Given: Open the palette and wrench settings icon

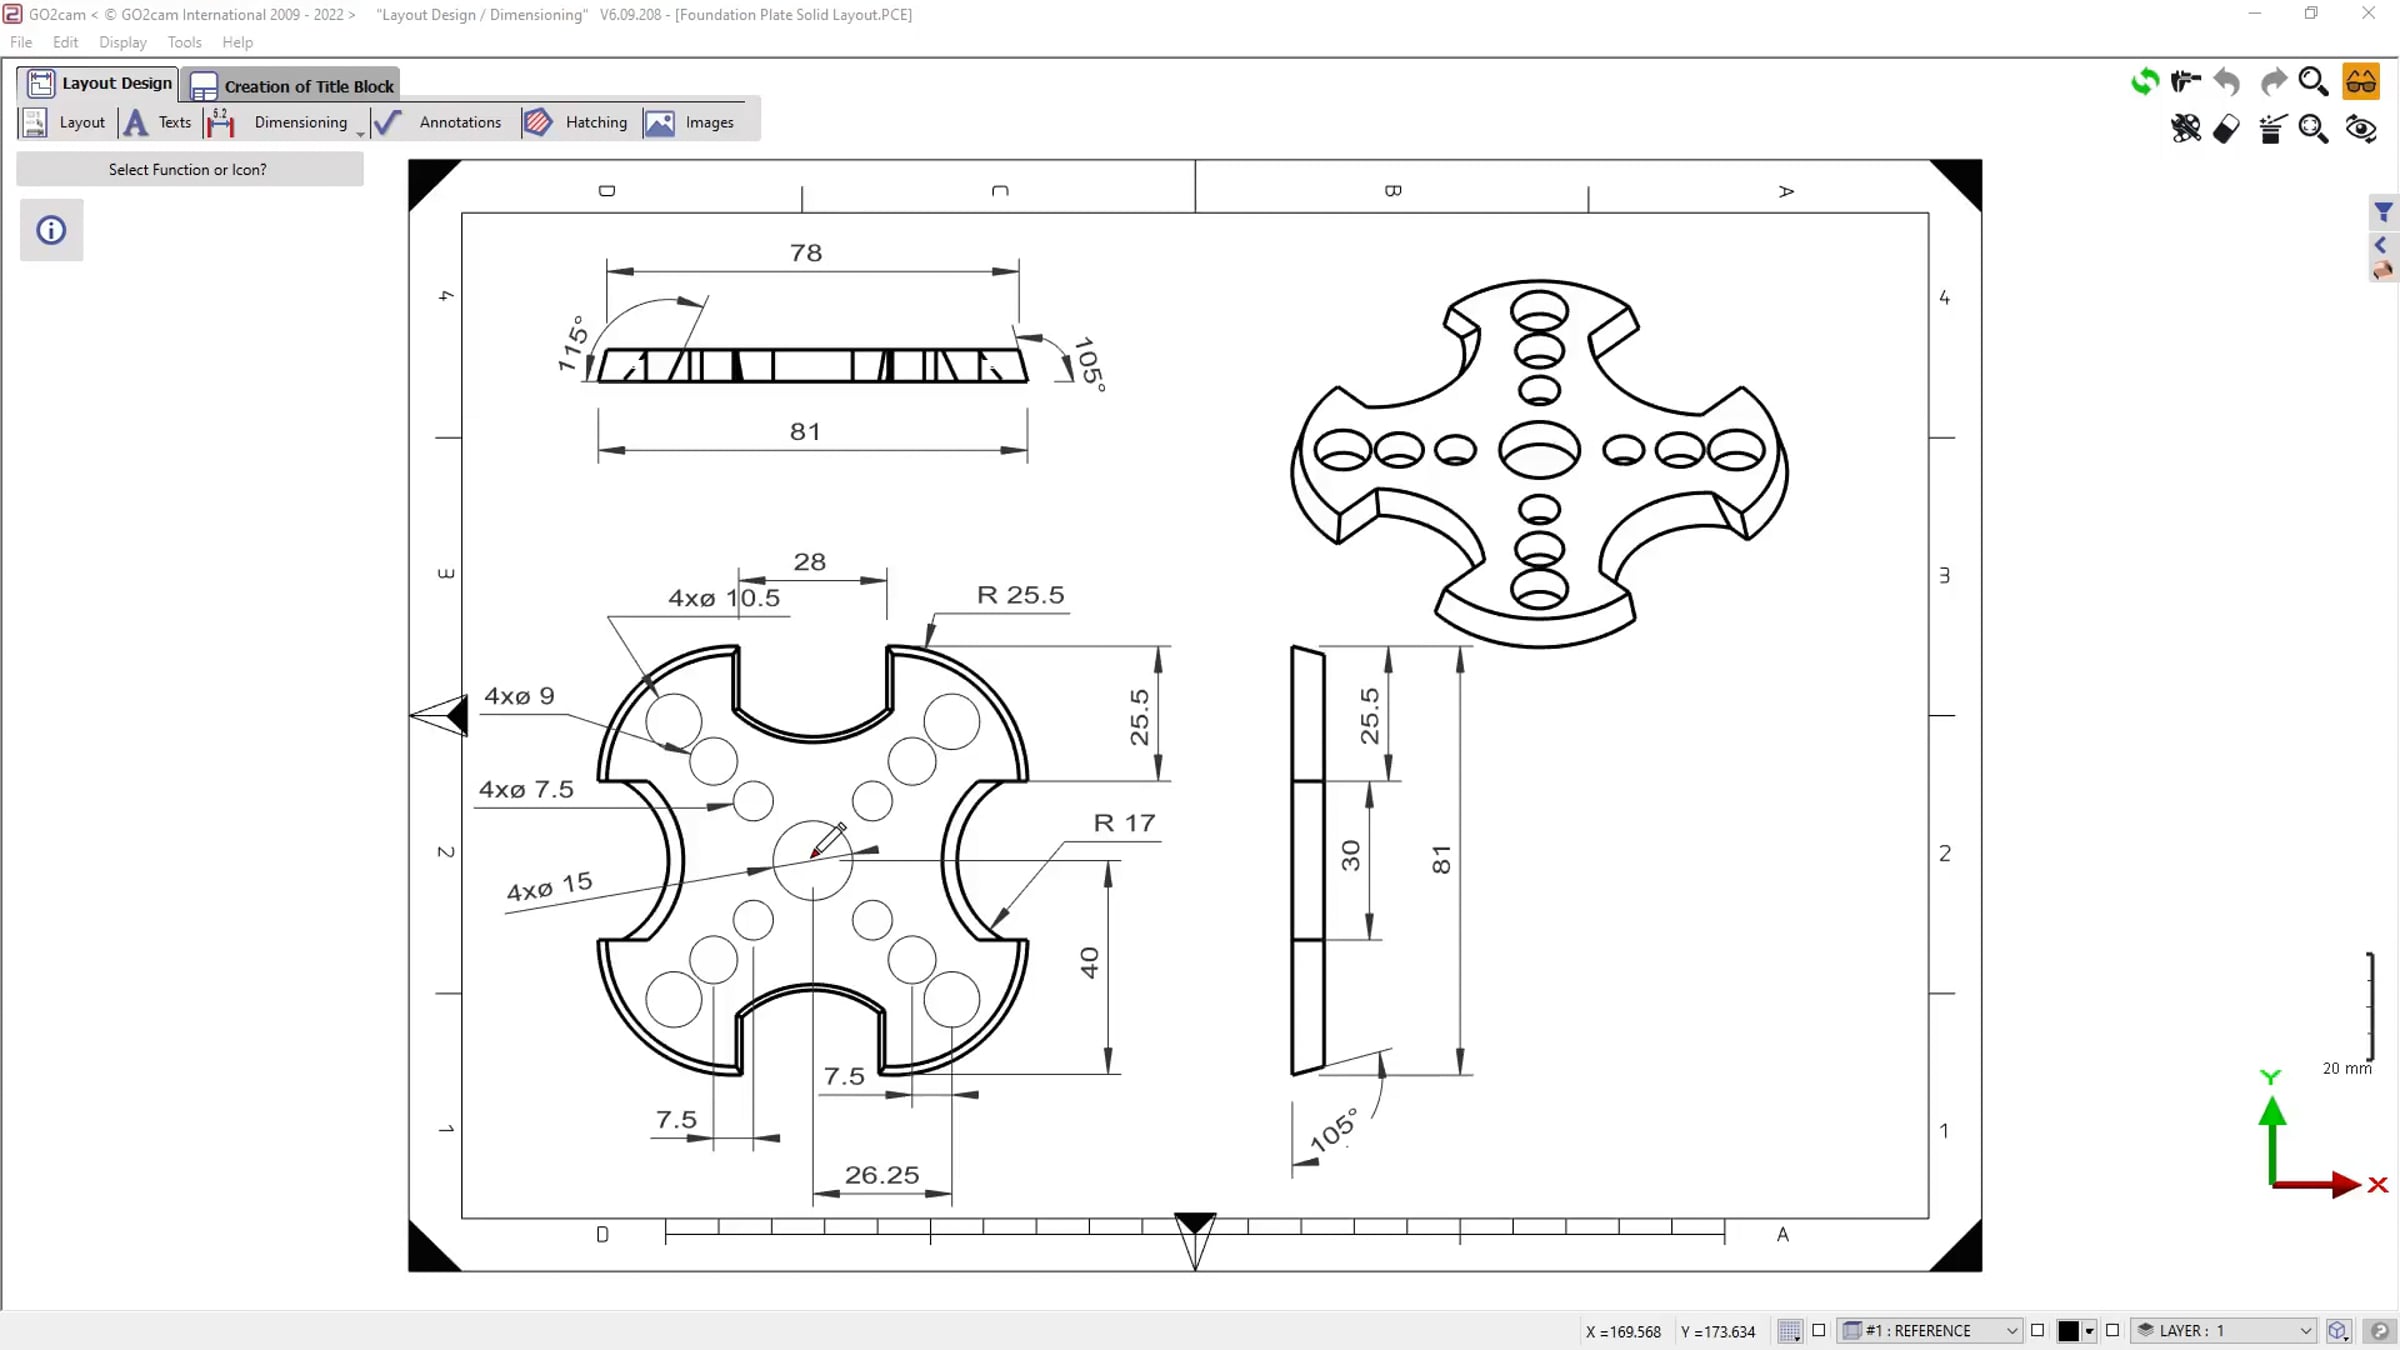Looking at the screenshot, I should tap(2186, 128).
